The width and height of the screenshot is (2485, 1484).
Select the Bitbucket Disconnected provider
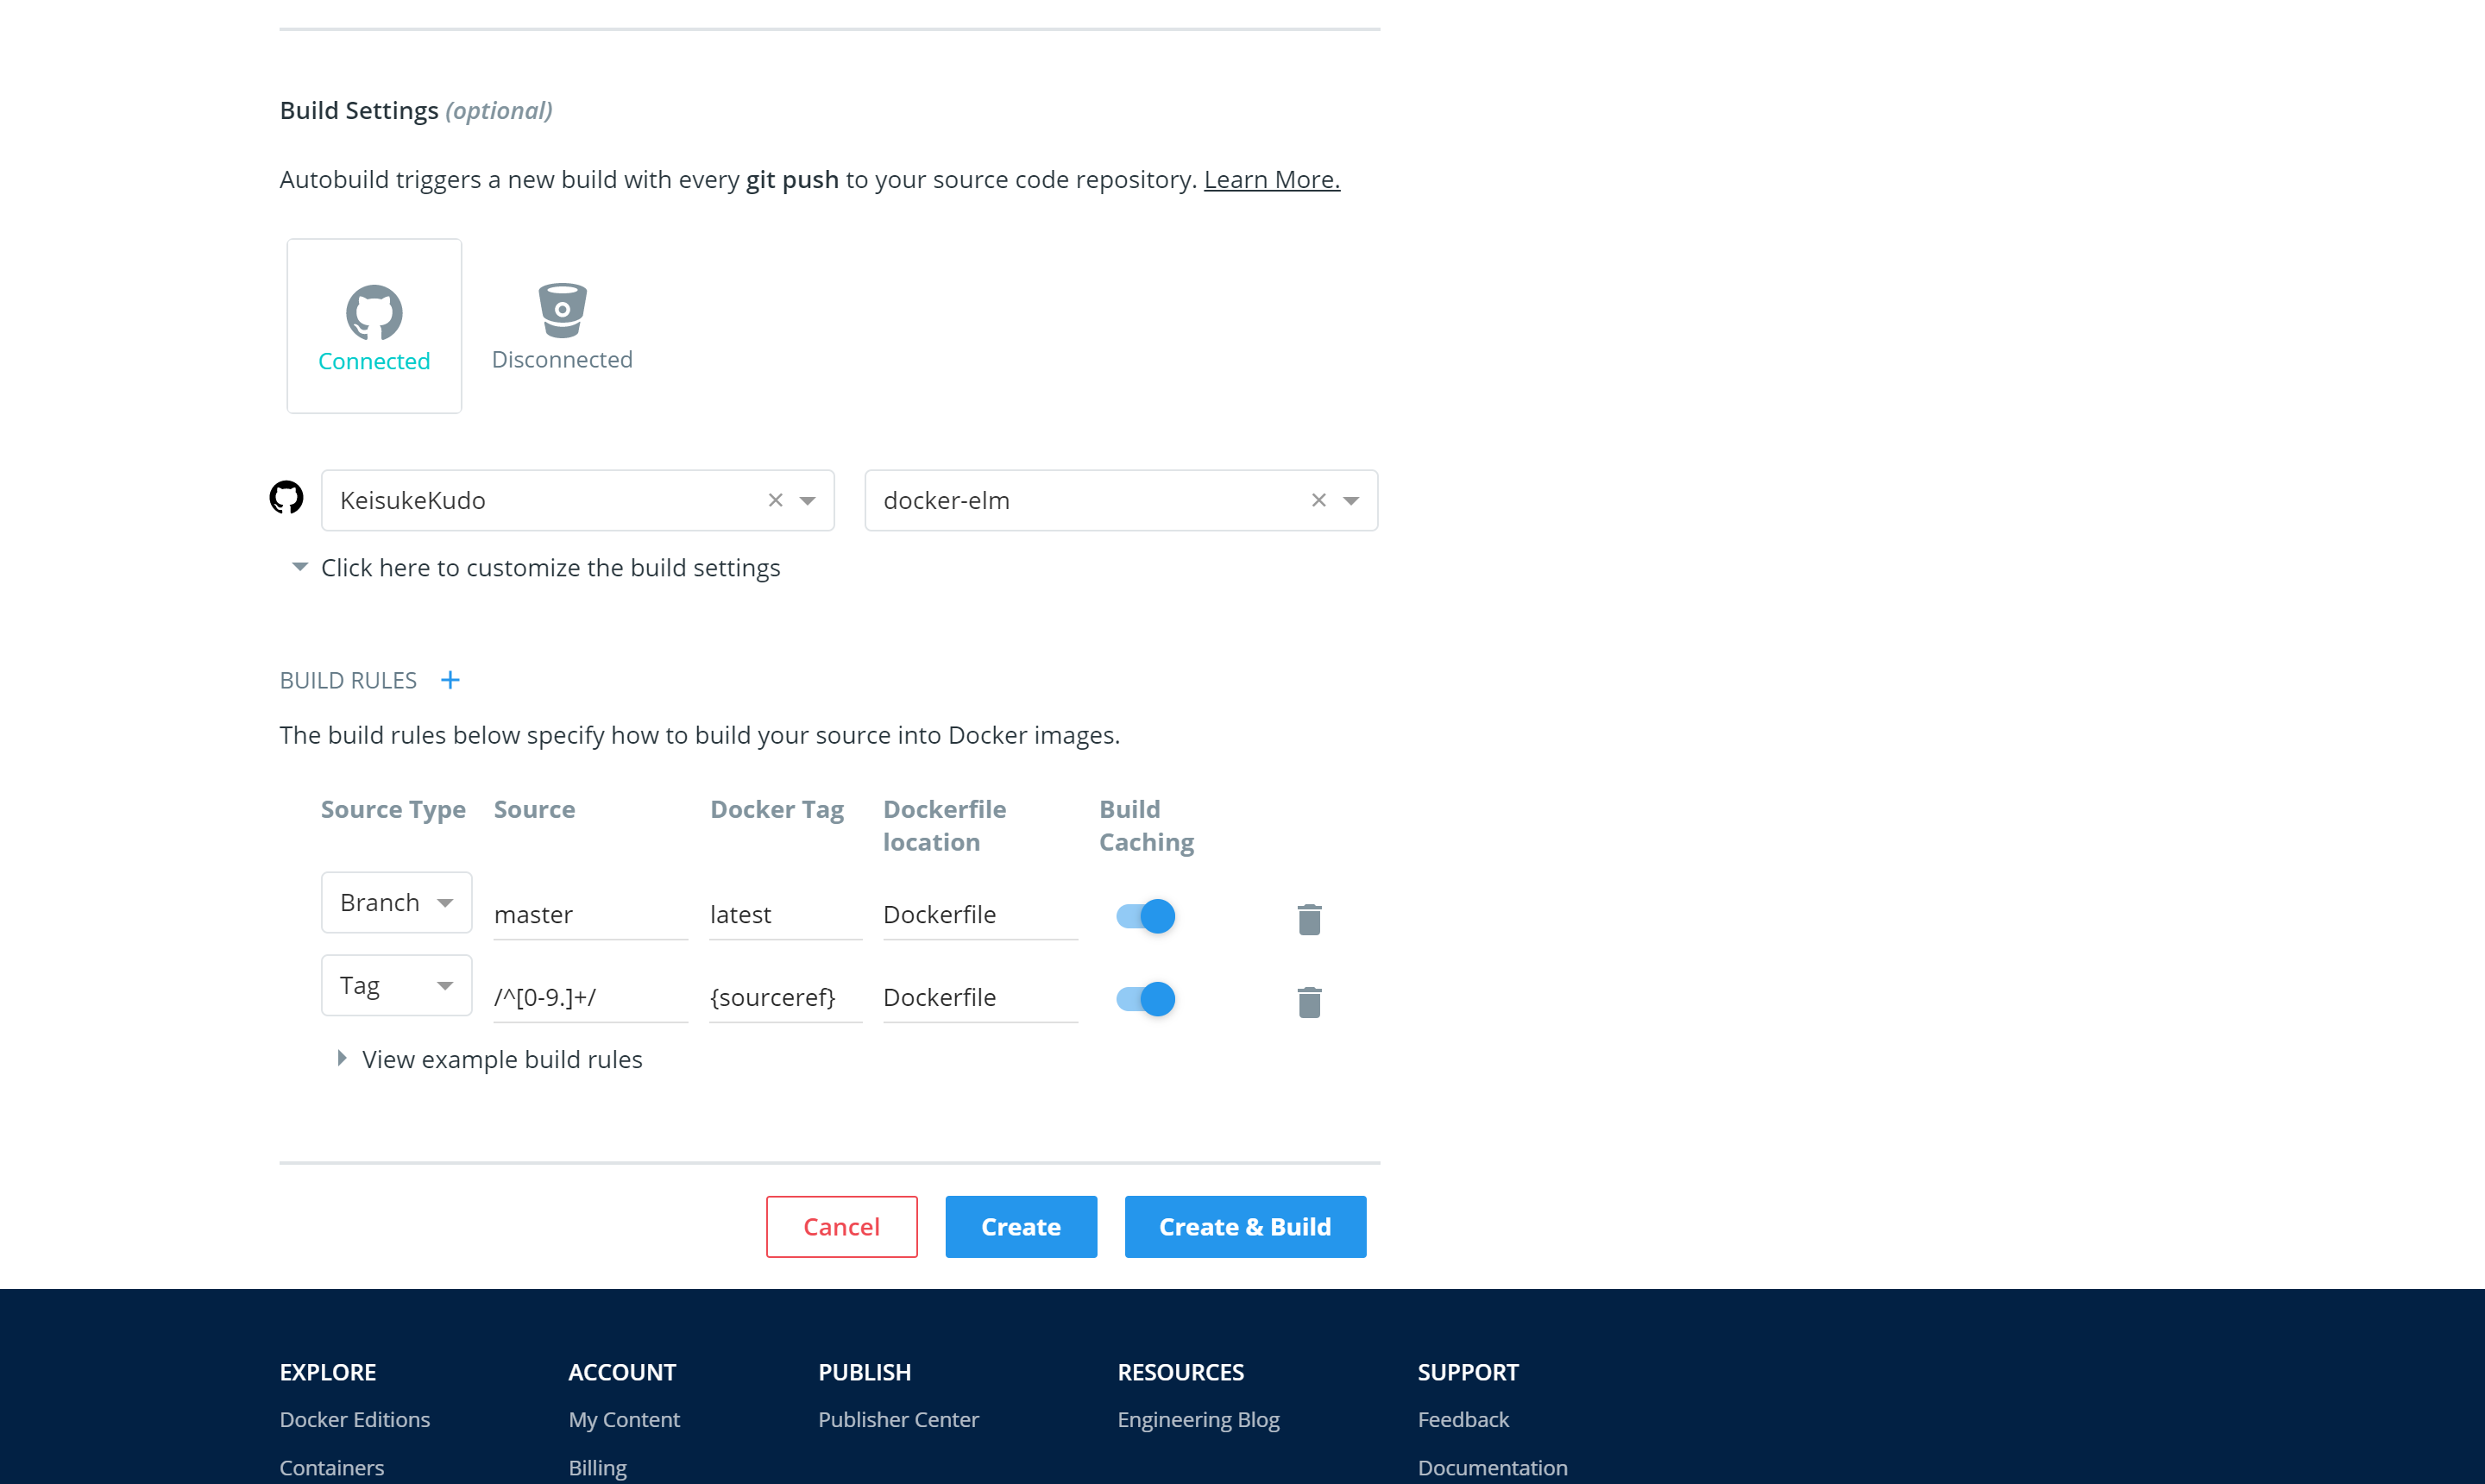click(562, 326)
